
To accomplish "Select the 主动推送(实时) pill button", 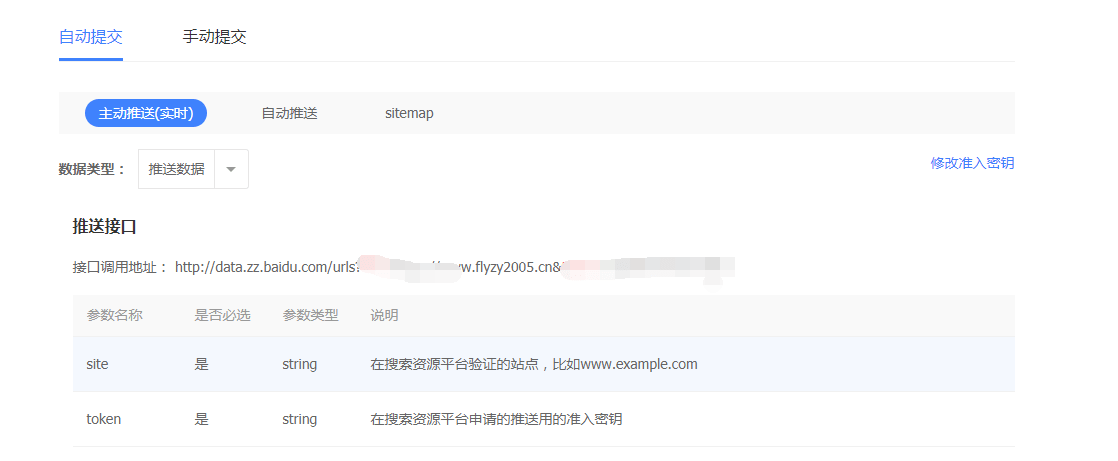I will click(x=145, y=113).
